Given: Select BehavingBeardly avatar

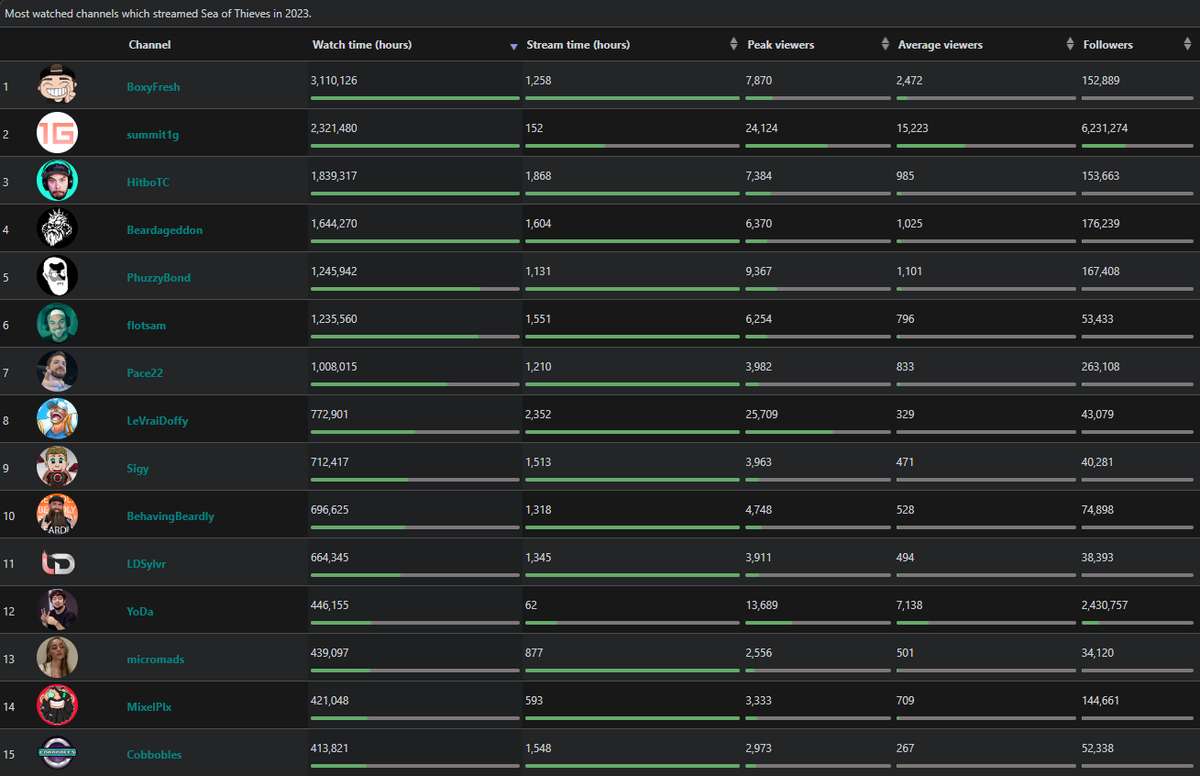Looking at the screenshot, I should click(x=57, y=516).
